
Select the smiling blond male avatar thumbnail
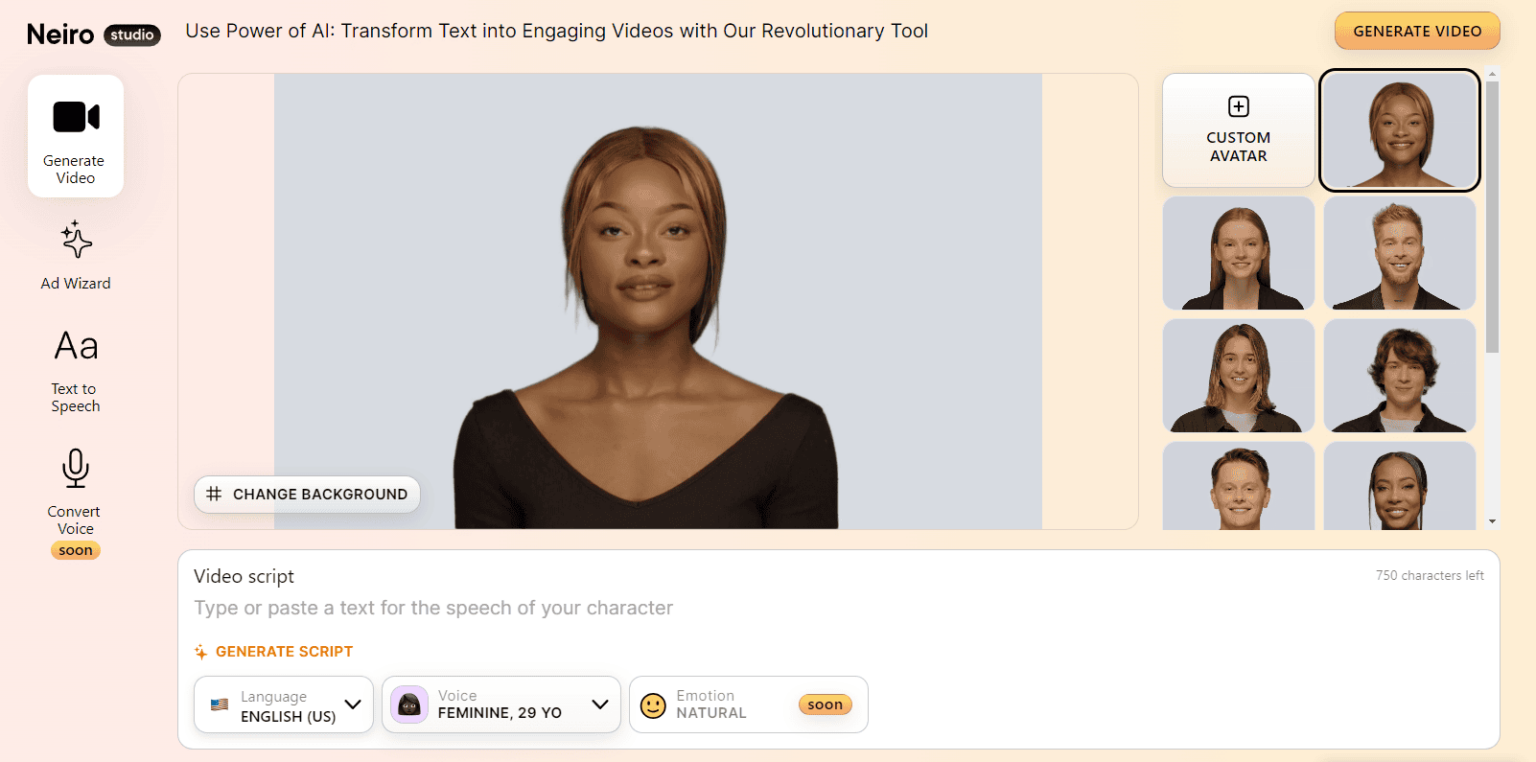coord(1399,253)
